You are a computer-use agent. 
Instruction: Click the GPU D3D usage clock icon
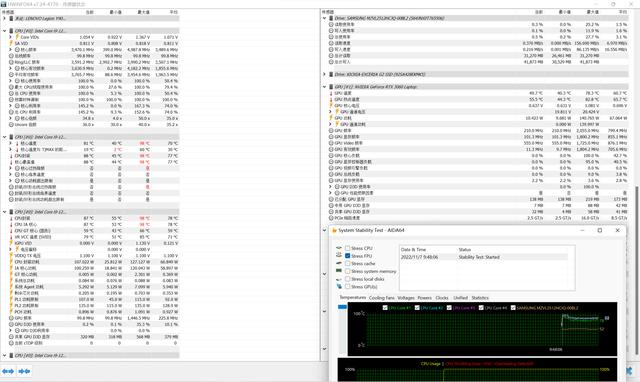tap(11, 324)
